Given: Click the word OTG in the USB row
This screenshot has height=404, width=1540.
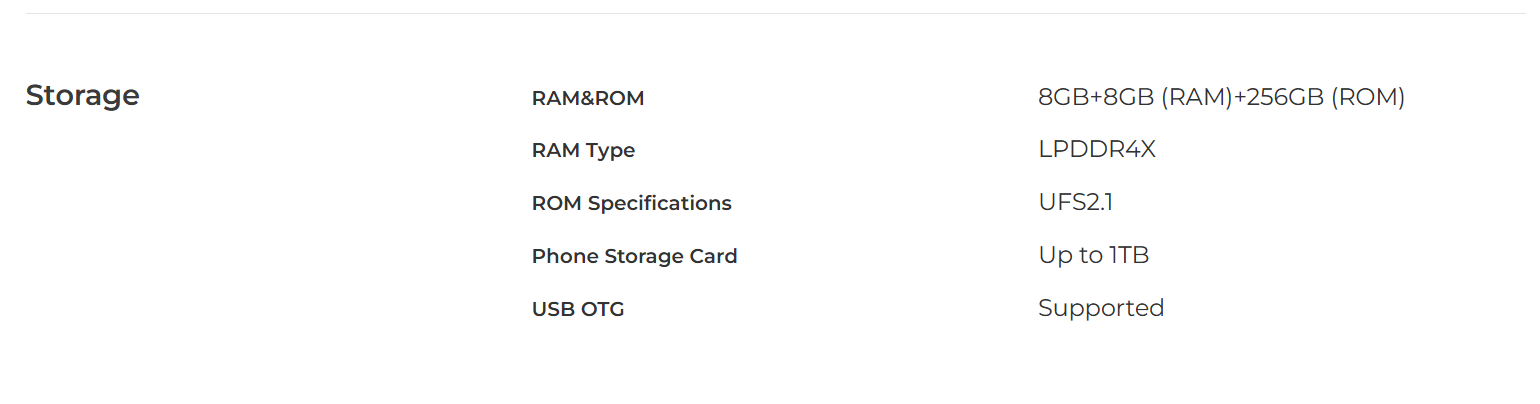Looking at the screenshot, I should pyautogui.click(x=602, y=309).
